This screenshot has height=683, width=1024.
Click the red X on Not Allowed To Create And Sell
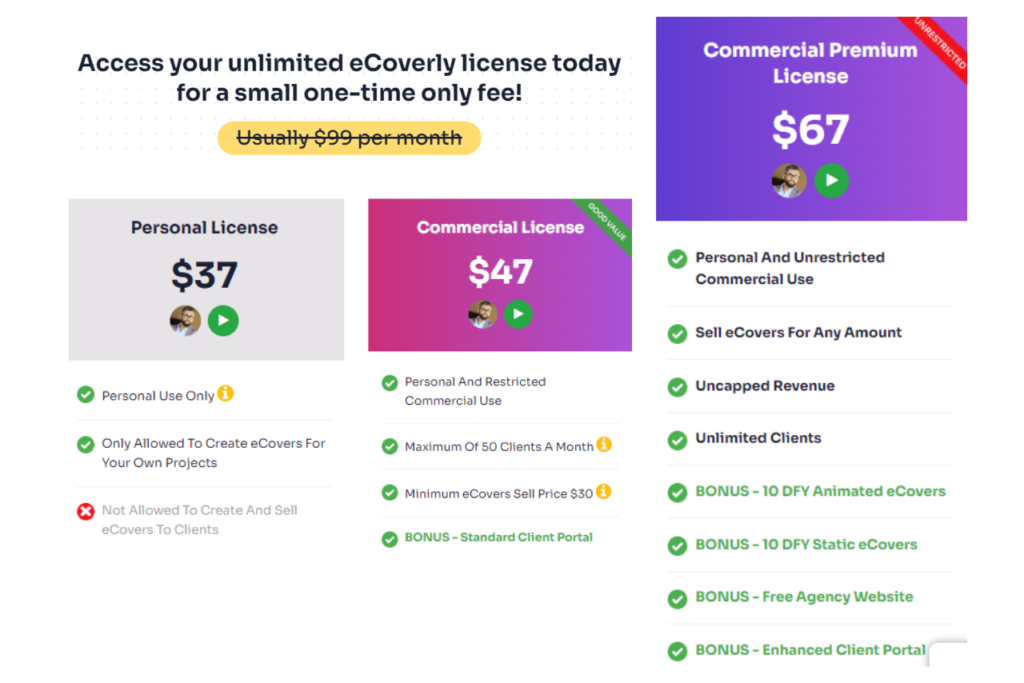point(85,510)
